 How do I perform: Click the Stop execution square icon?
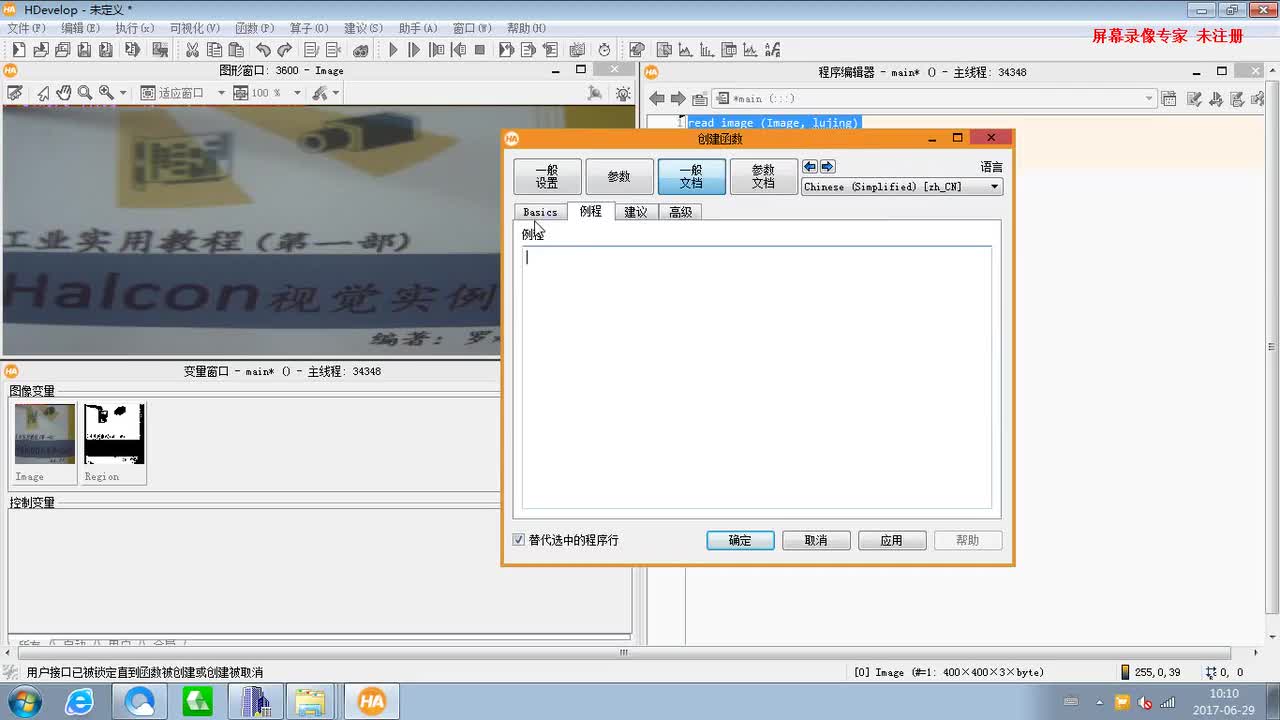(480, 49)
